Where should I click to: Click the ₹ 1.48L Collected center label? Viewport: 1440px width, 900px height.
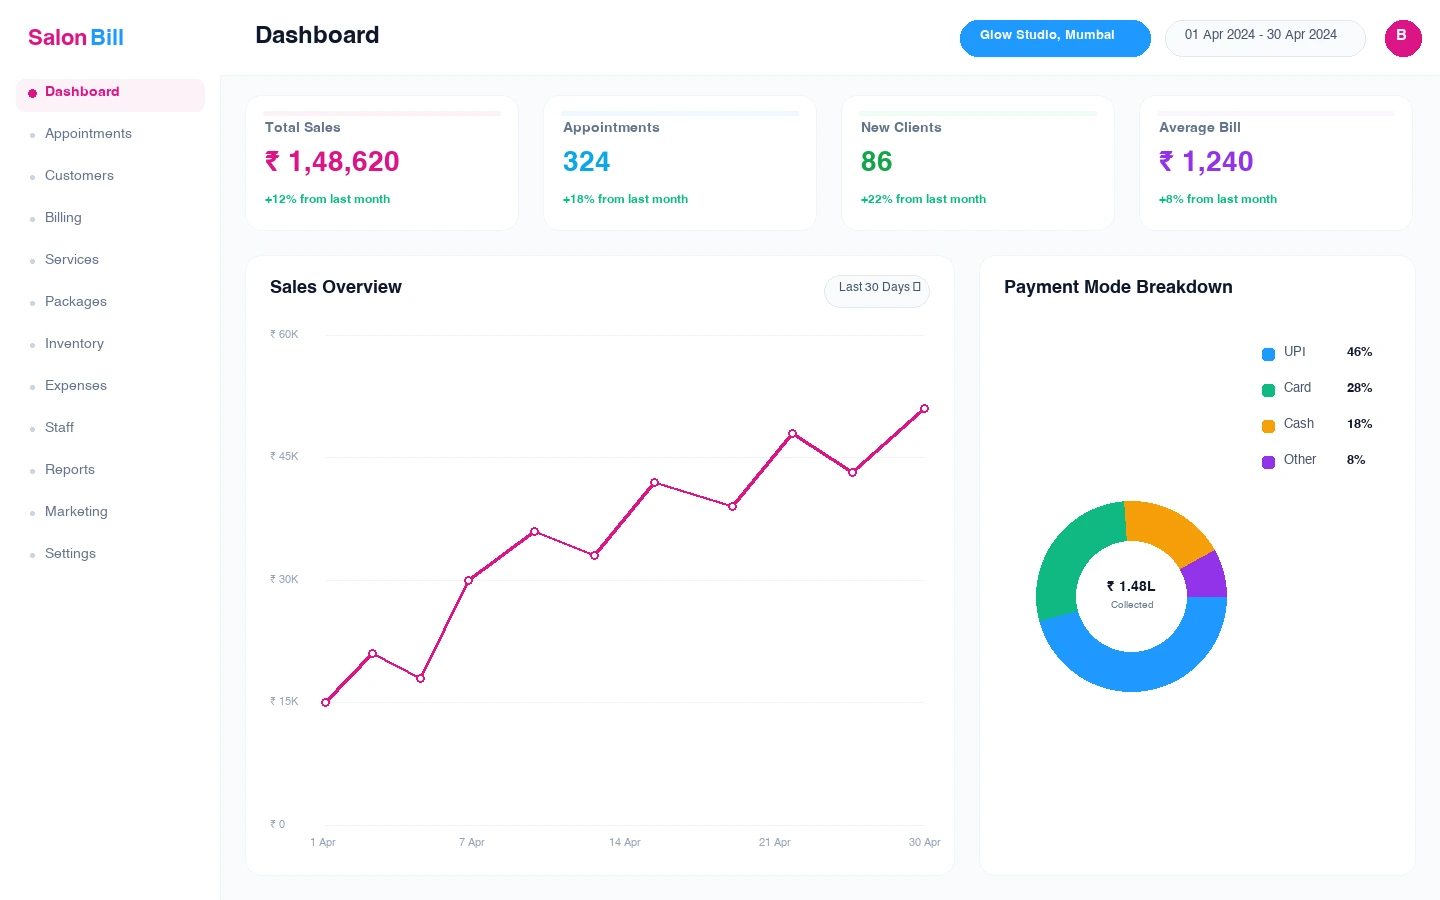click(x=1131, y=594)
